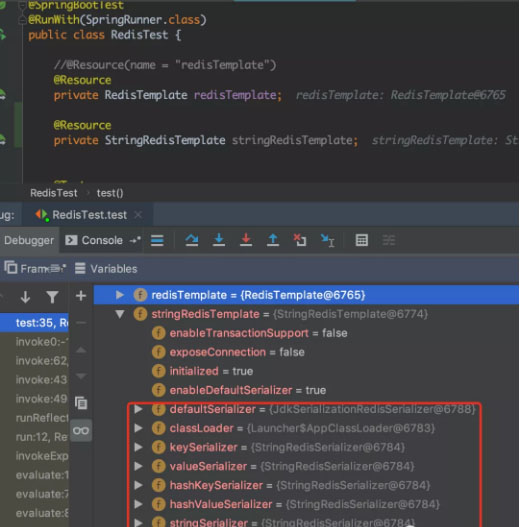
Task: Toggle the frames filter funnel icon
Action: (x=52, y=297)
